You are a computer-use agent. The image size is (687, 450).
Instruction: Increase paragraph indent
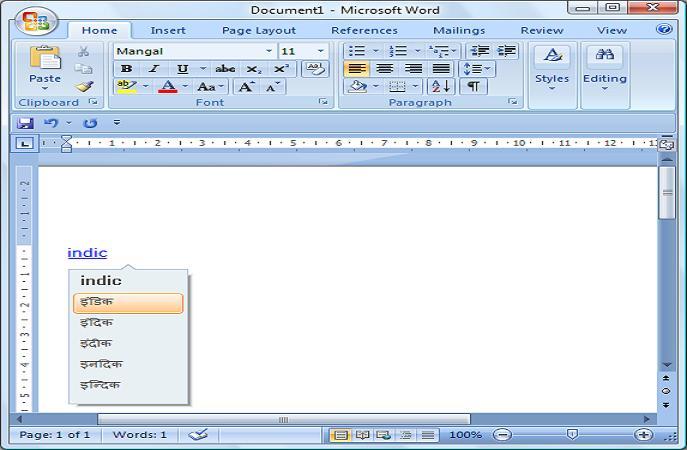506,51
